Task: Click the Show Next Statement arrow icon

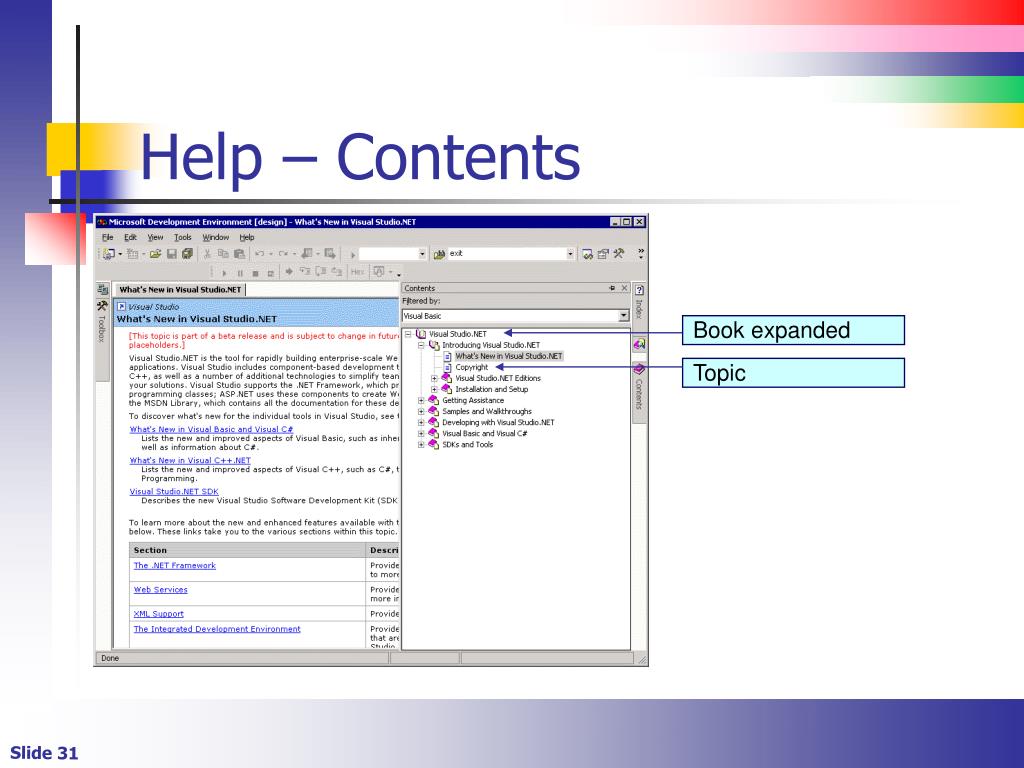Action: [x=289, y=272]
